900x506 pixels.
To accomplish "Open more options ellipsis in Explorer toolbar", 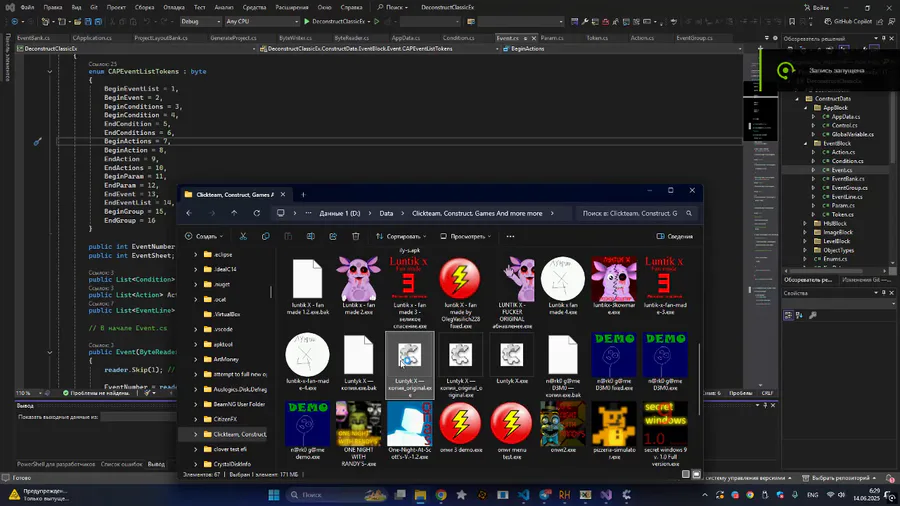I will click(510, 236).
